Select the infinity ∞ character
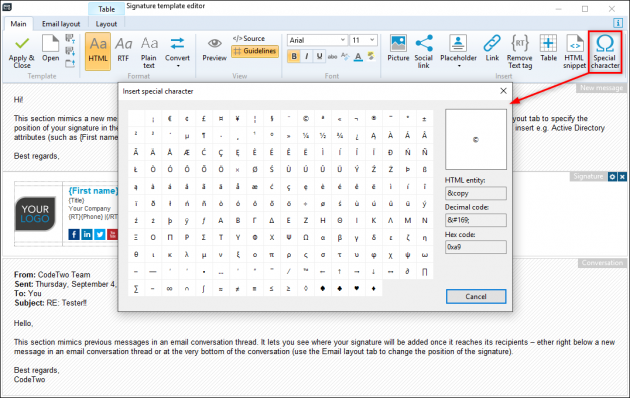 click(x=170, y=289)
